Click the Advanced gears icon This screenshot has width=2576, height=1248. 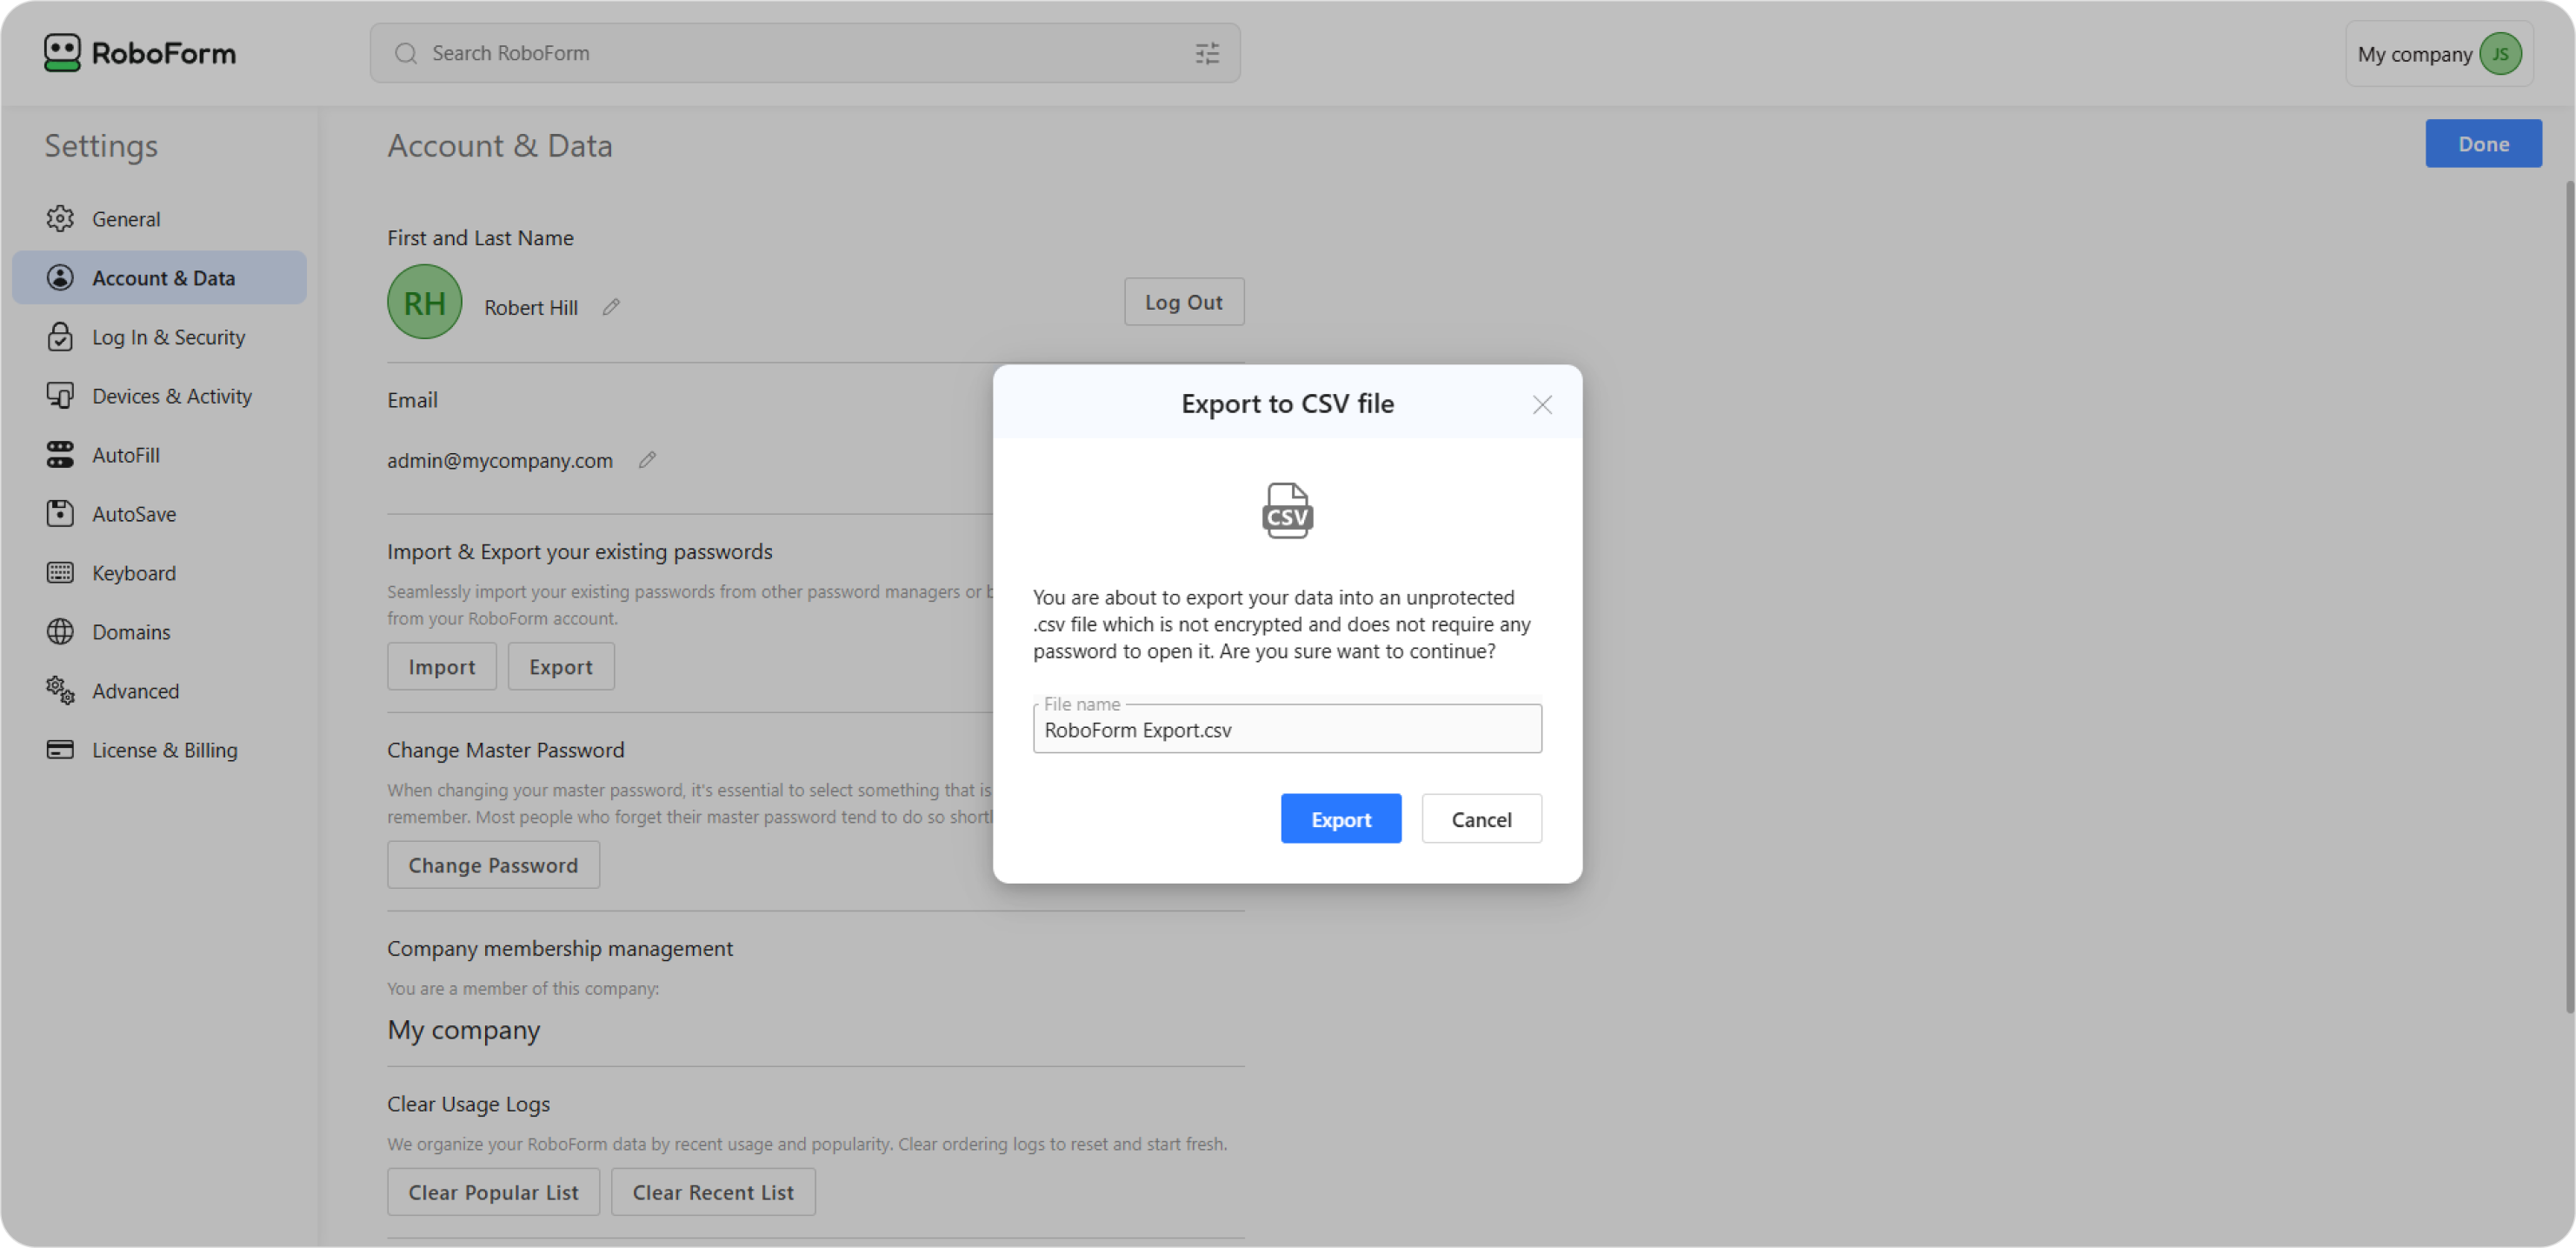pos(60,690)
